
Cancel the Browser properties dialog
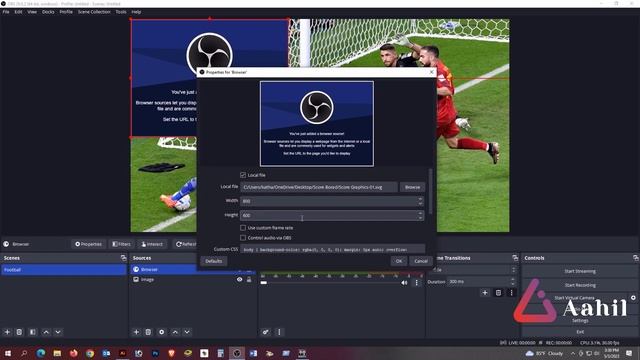421,261
